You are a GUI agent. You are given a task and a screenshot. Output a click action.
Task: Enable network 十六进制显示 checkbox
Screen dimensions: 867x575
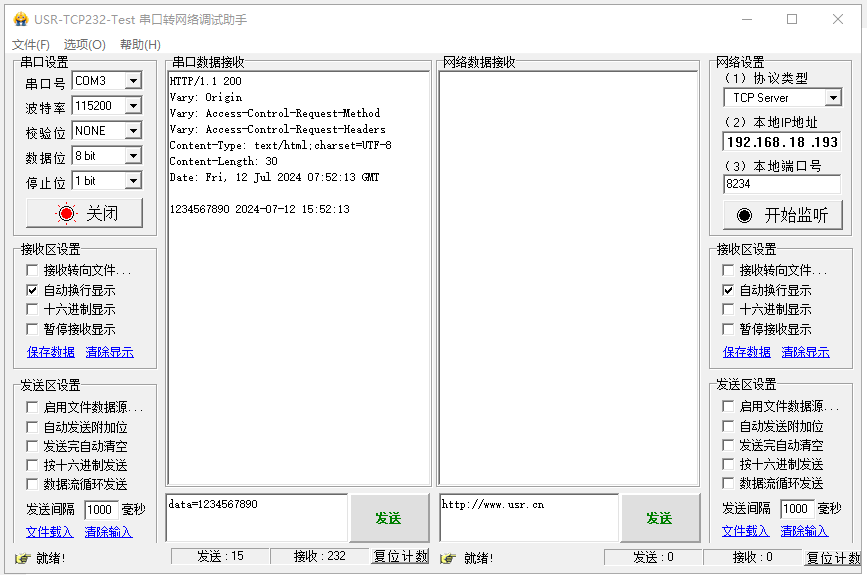728,309
